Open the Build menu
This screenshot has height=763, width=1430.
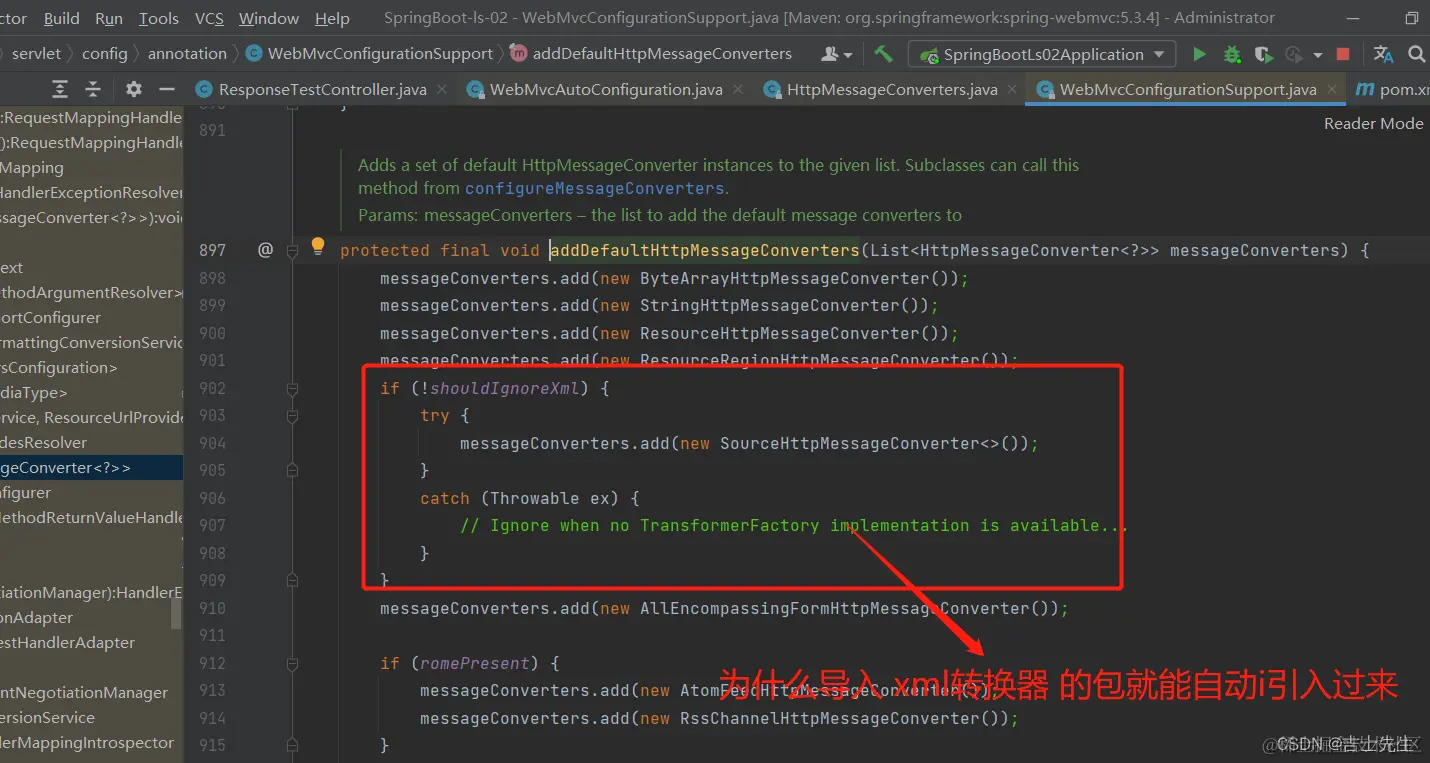62,18
